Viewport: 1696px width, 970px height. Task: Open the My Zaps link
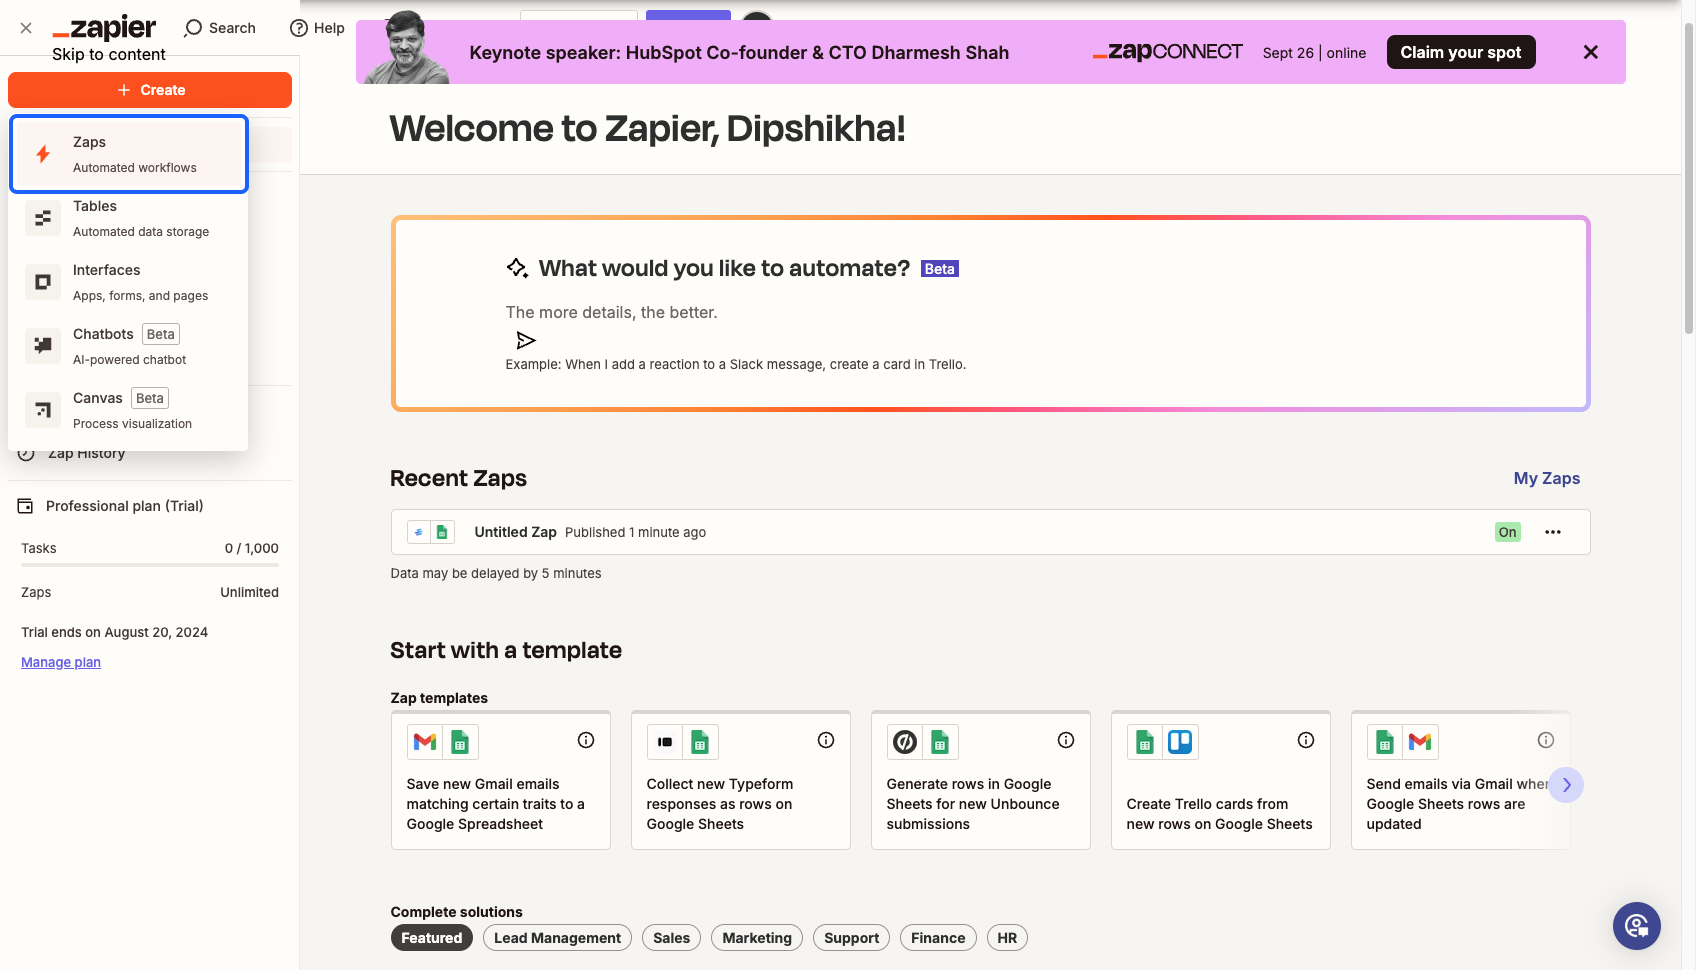pyautogui.click(x=1547, y=478)
